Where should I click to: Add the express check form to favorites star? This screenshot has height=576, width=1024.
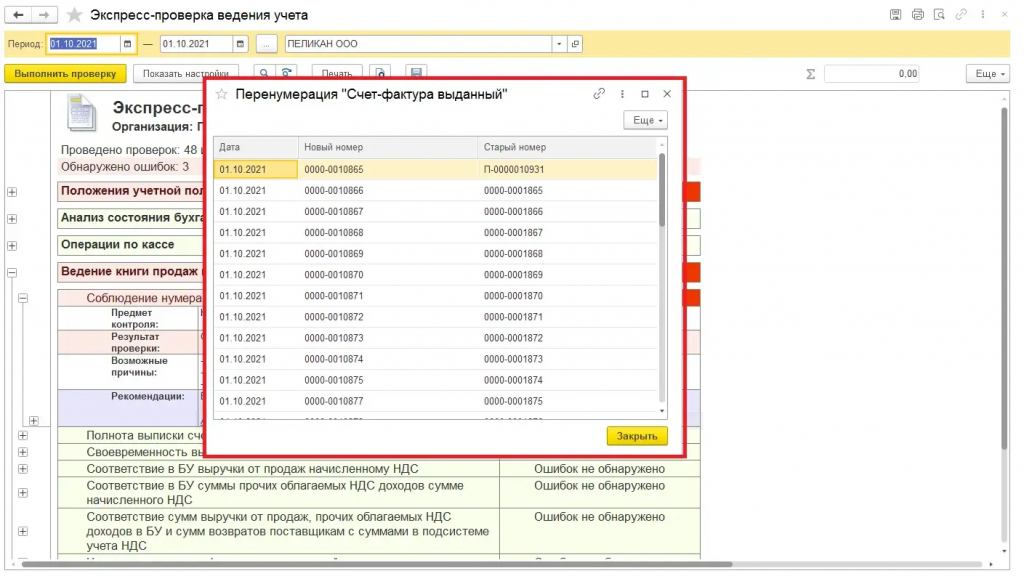tap(74, 14)
